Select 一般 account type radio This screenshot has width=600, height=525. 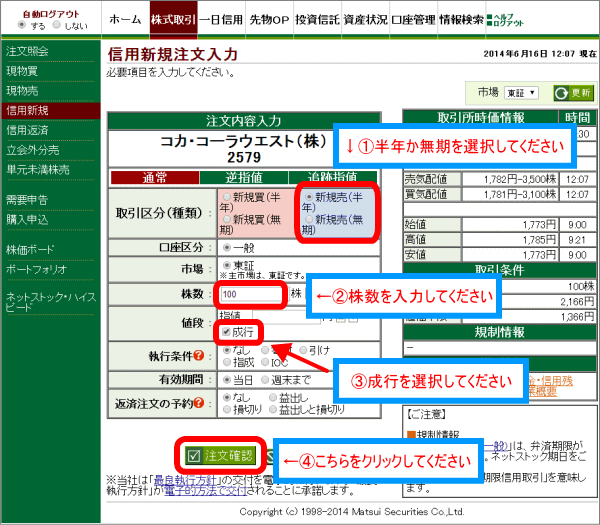(227, 248)
